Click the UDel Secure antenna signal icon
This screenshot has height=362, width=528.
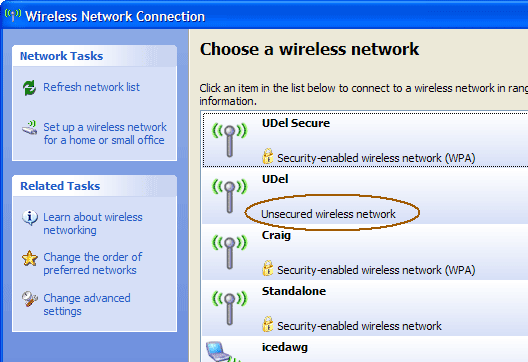pyautogui.click(x=230, y=140)
